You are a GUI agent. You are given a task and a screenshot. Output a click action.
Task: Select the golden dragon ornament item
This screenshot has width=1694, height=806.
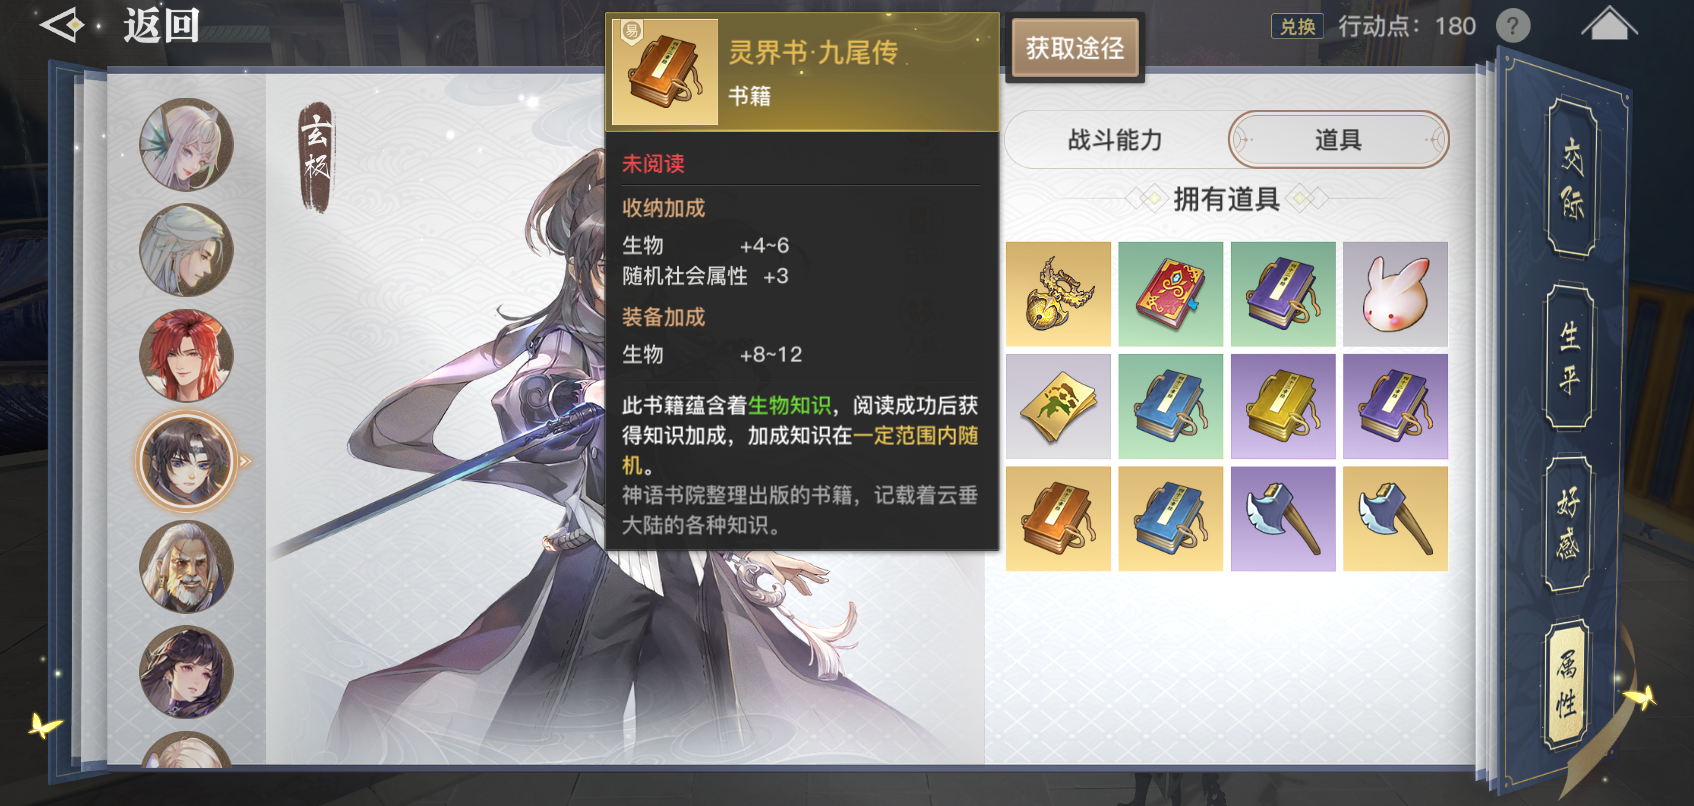click(x=1058, y=294)
